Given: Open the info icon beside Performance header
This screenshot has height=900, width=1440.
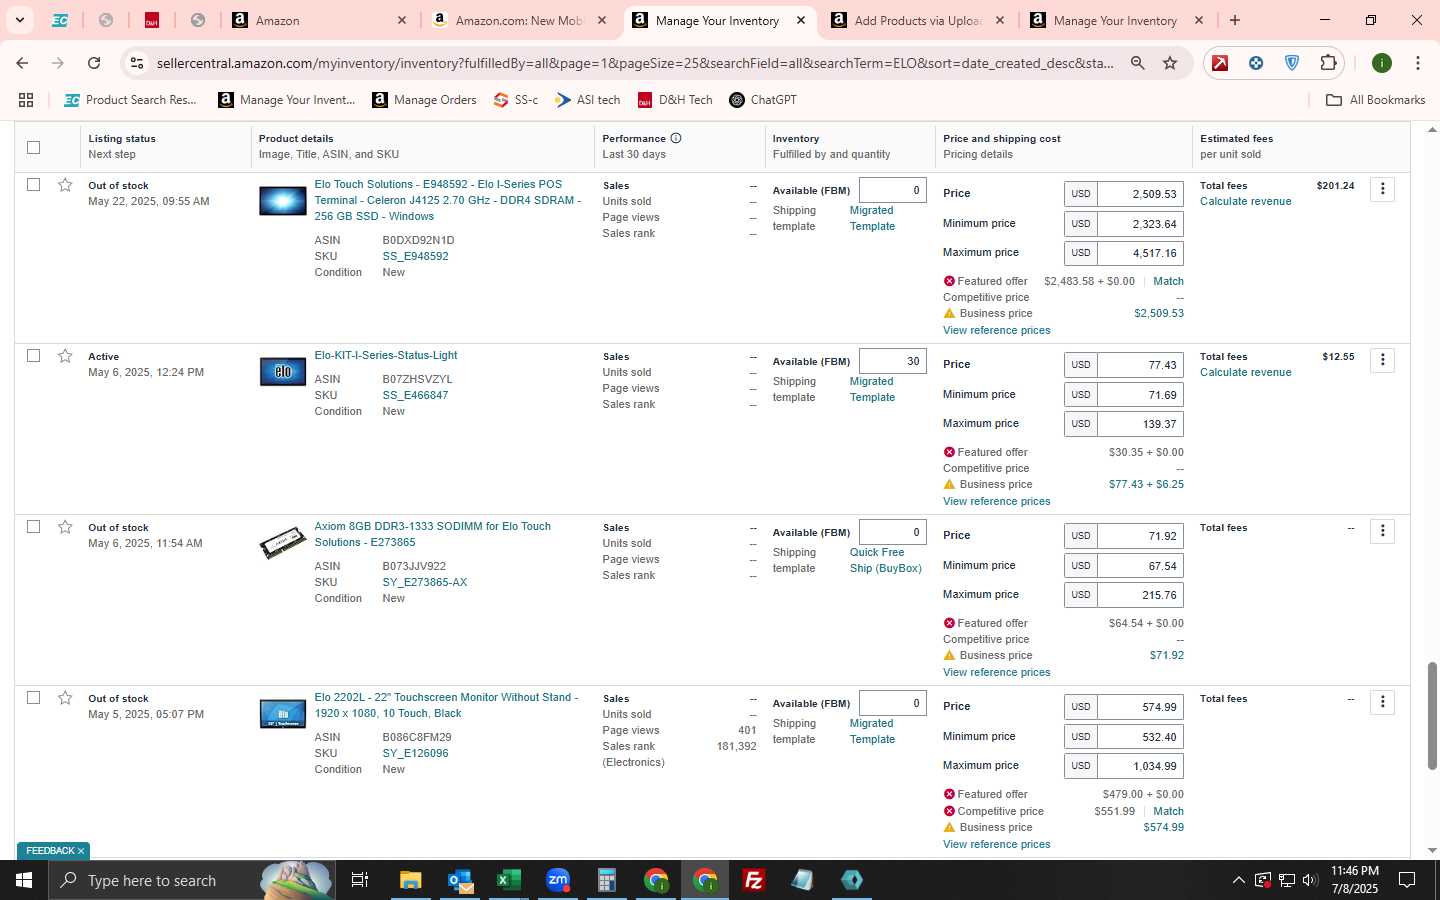Looking at the screenshot, I should click(x=676, y=138).
